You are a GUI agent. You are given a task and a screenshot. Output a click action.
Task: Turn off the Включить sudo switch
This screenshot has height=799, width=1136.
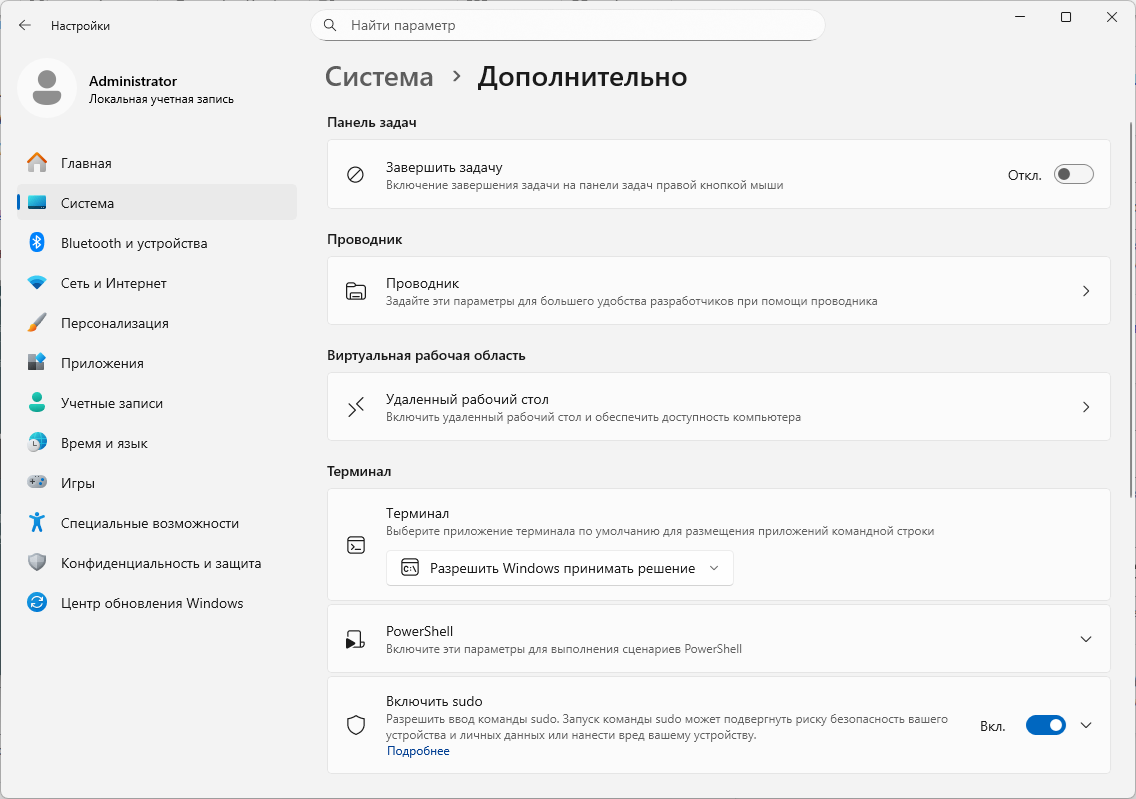(1045, 726)
